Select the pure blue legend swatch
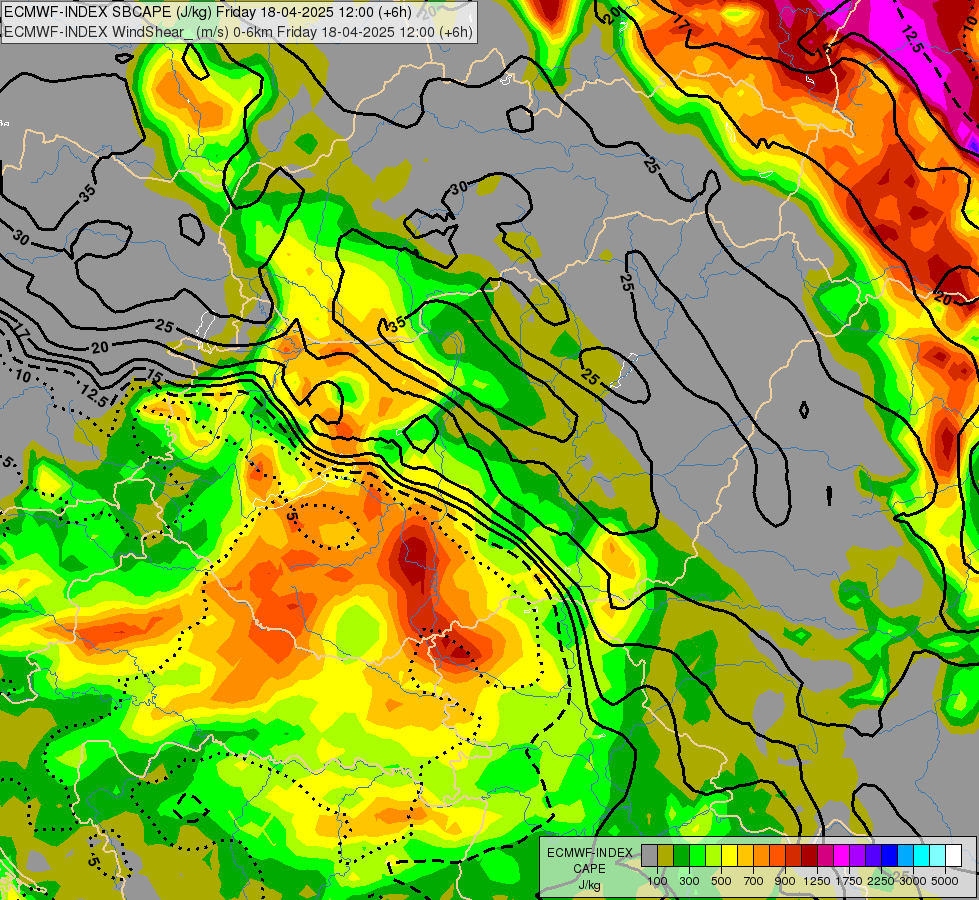The width and height of the screenshot is (979, 900). point(890,856)
